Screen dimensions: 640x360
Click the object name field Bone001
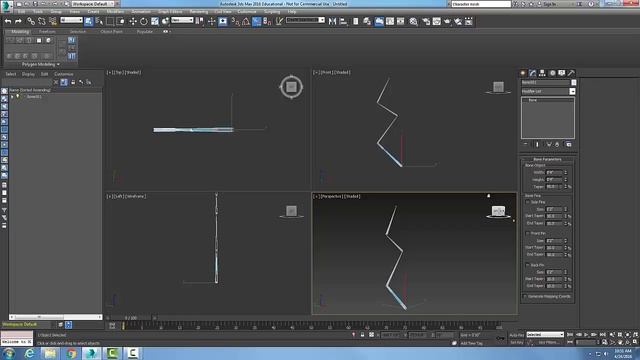[x=546, y=82]
